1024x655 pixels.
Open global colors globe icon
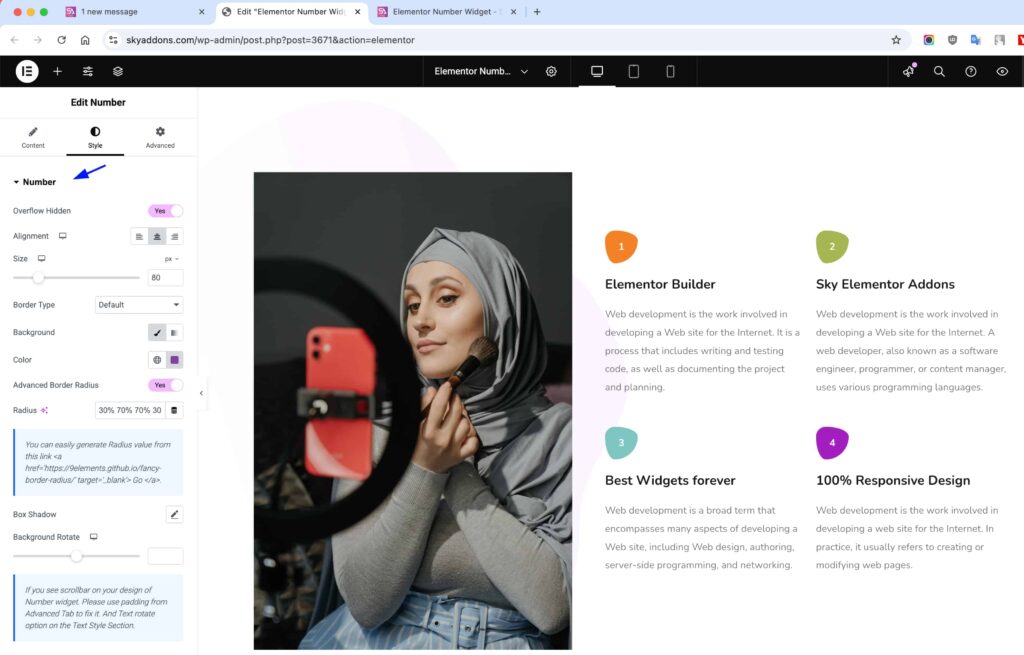click(x=157, y=360)
